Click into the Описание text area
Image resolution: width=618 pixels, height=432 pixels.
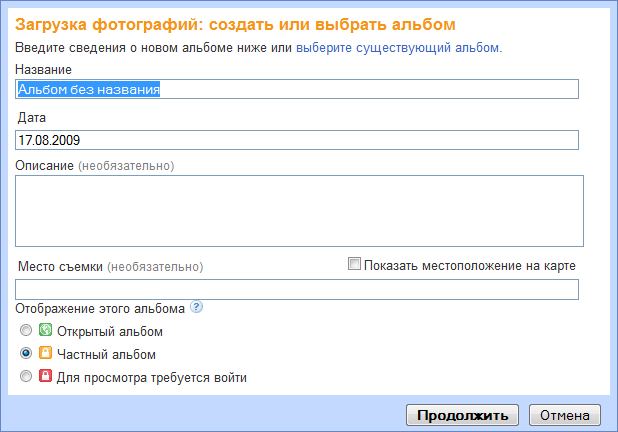[299, 211]
